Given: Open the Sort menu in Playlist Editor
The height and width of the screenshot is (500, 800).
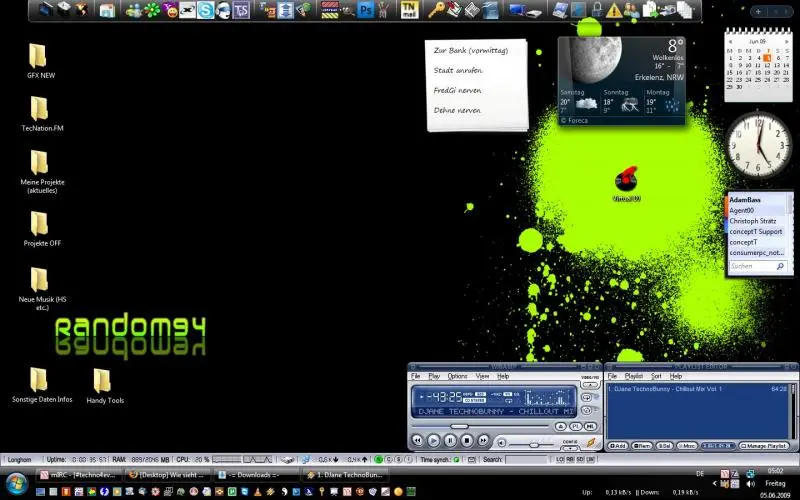Looking at the screenshot, I should 656,376.
